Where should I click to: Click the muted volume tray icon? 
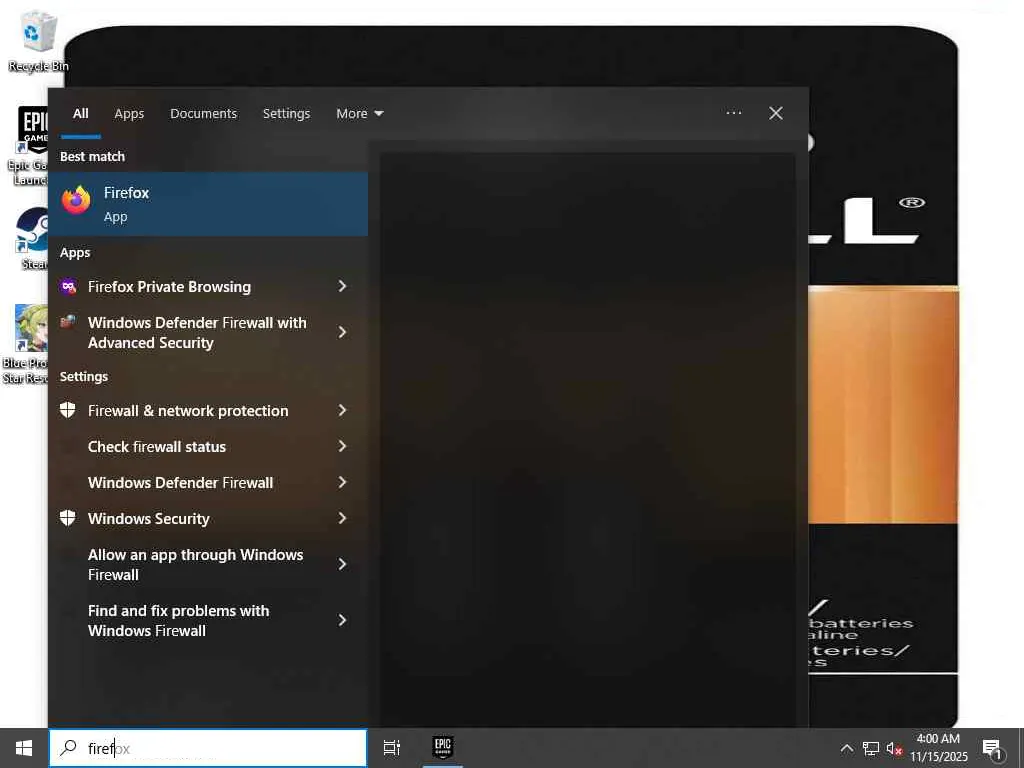[894, 748]
